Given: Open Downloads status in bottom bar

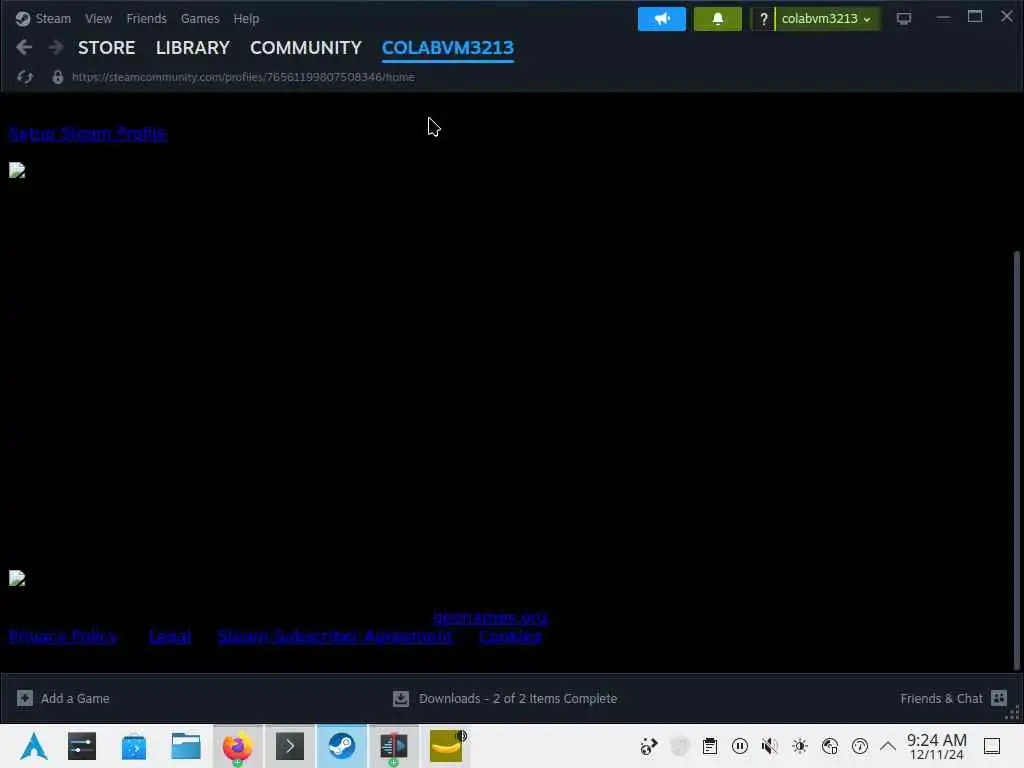Looking at the screenshot, I should [505, 698].
